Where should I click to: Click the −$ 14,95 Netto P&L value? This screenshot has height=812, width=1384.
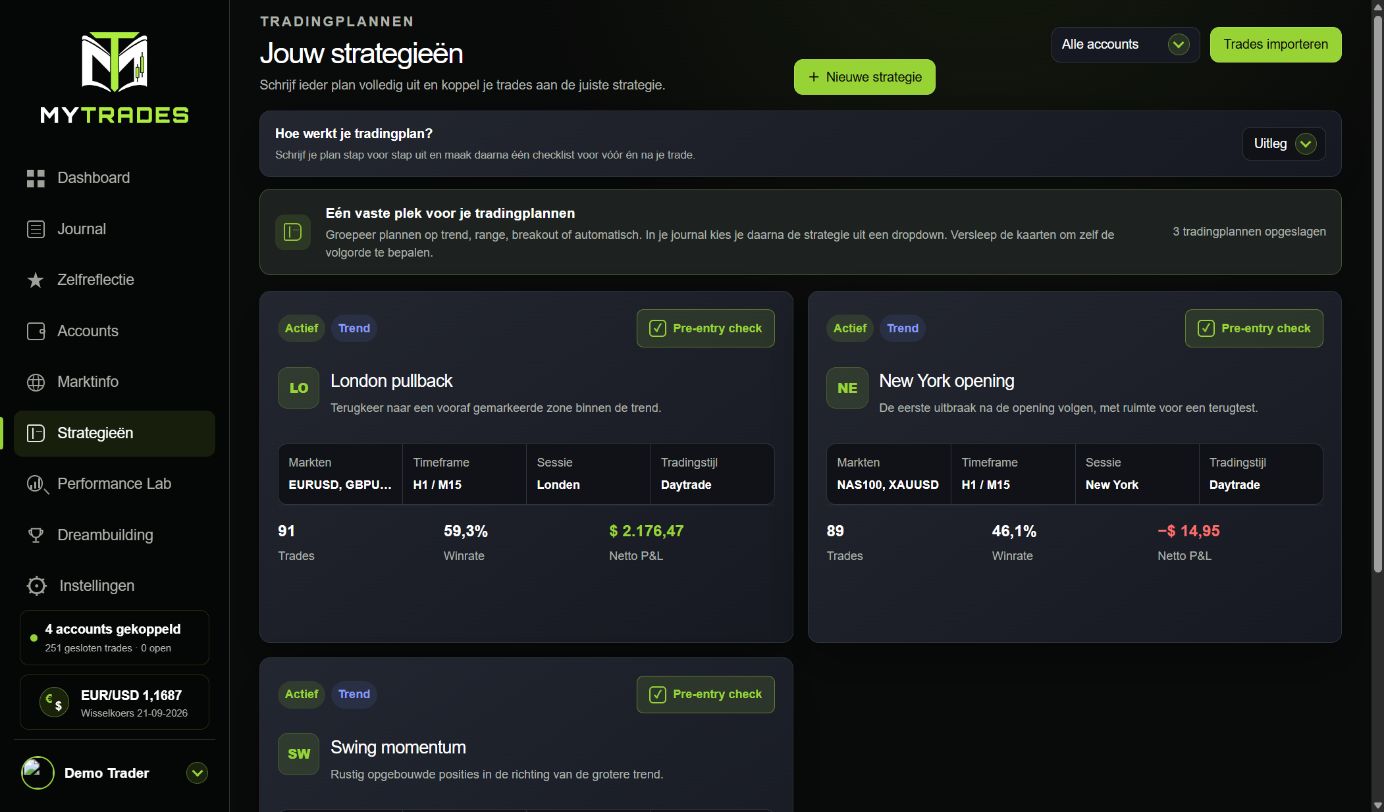tap(1188, 531)
